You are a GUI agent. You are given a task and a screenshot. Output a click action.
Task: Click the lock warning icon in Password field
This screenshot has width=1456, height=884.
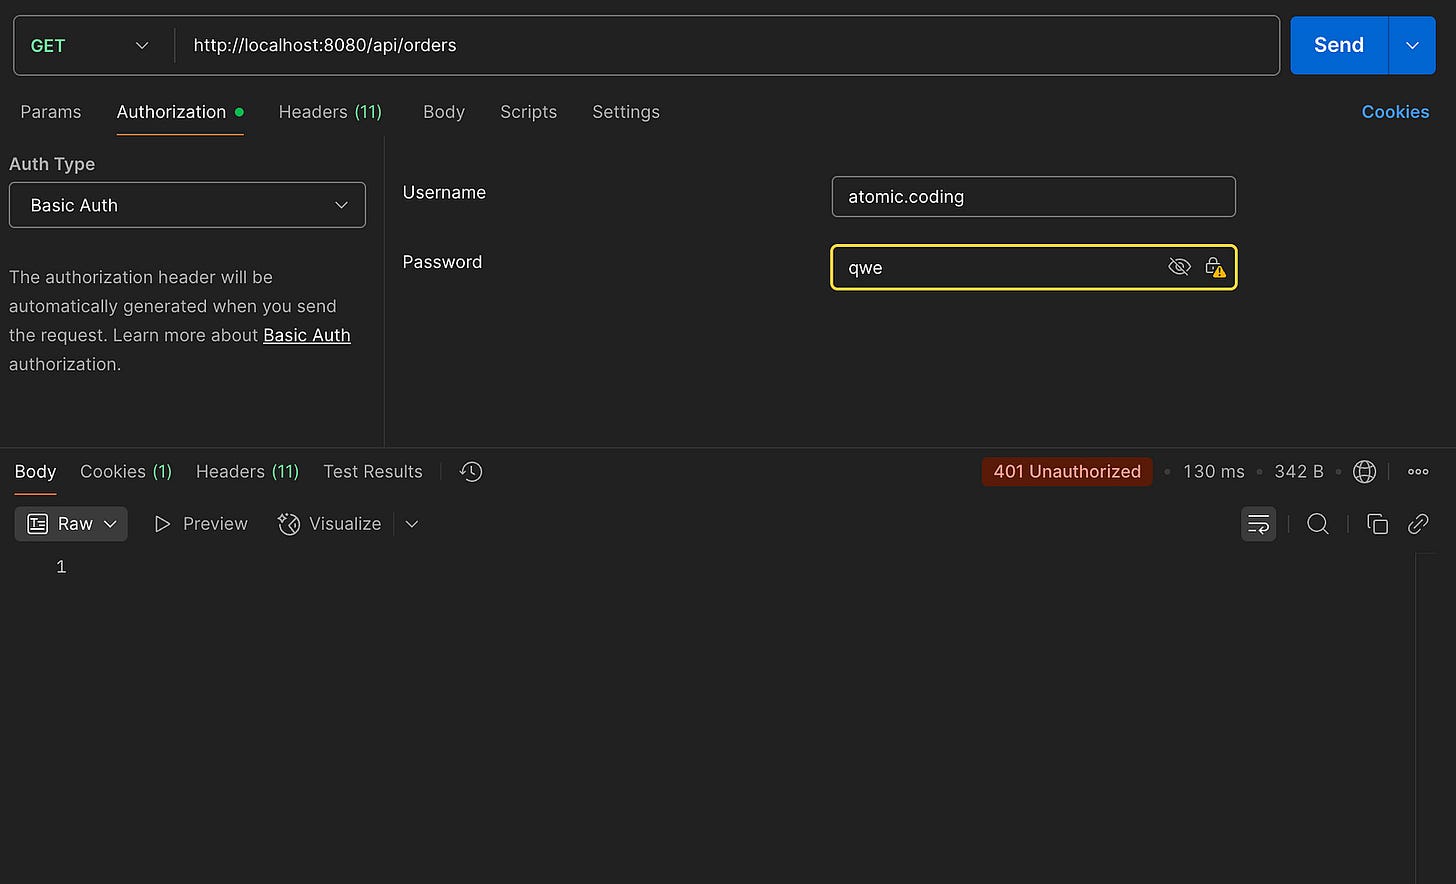[x=1214, y=267]
